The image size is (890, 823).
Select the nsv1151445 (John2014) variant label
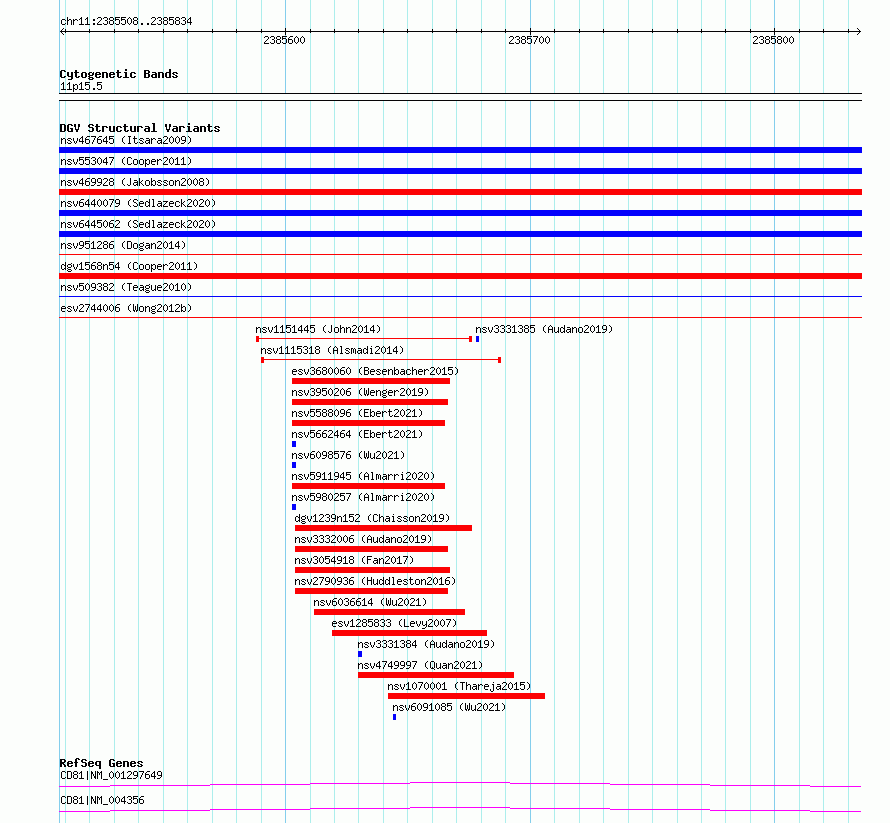tap(318, 329)
